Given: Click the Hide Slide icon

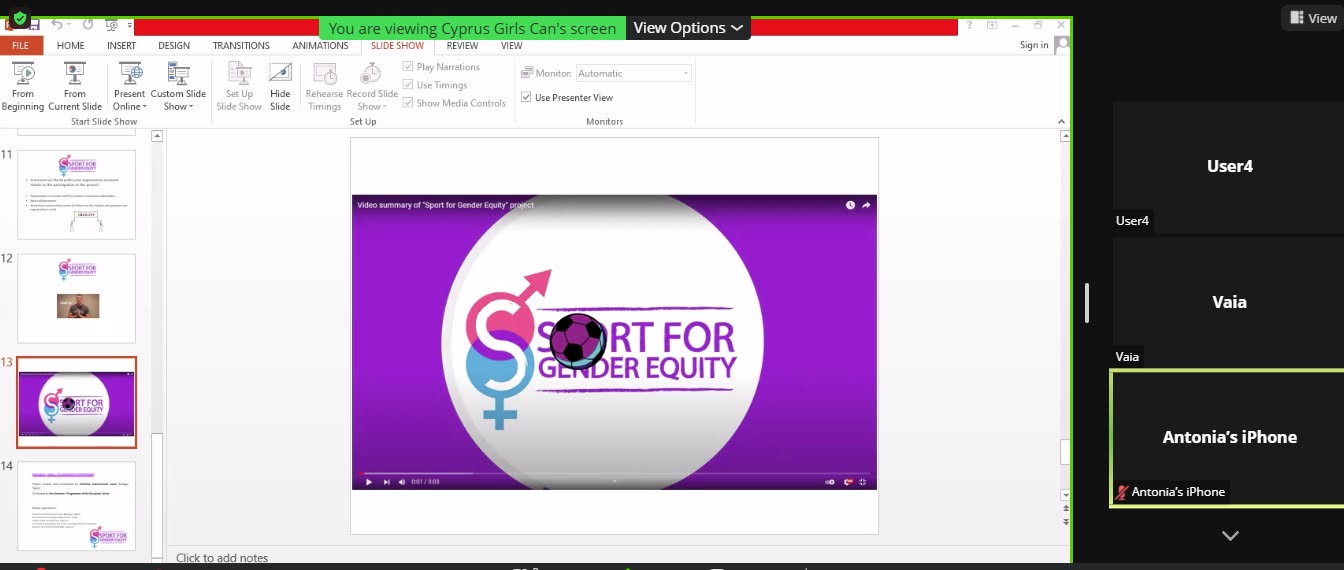Looking at the screenshot, I should (x=280, y=86).
